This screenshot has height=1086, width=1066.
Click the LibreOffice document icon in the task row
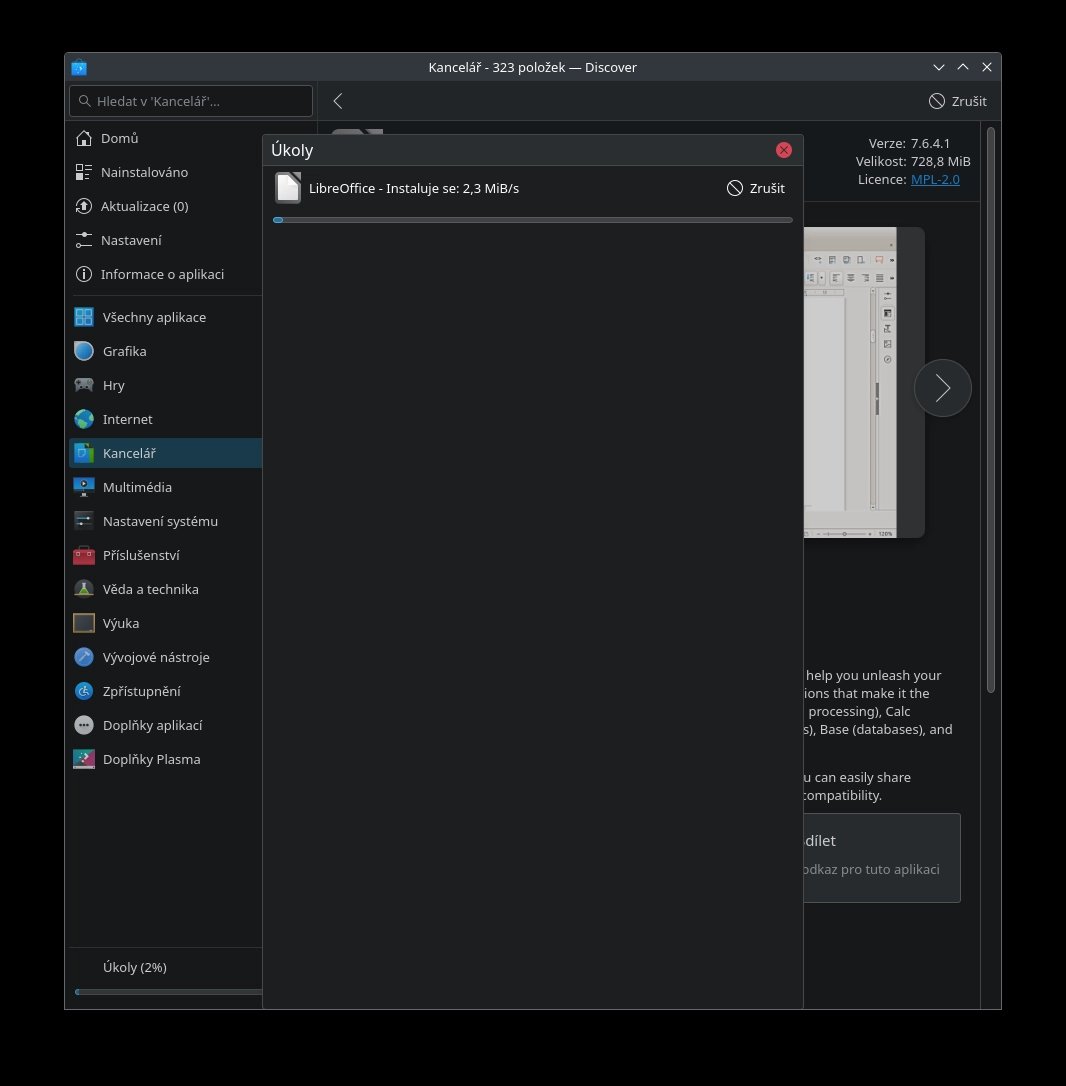(288, 188)
